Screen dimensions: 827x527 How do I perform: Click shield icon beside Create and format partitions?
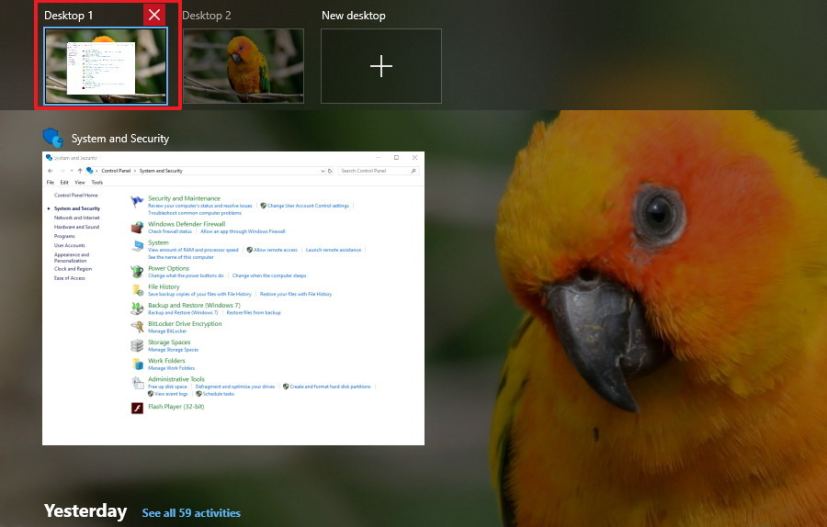click(286, 387)
